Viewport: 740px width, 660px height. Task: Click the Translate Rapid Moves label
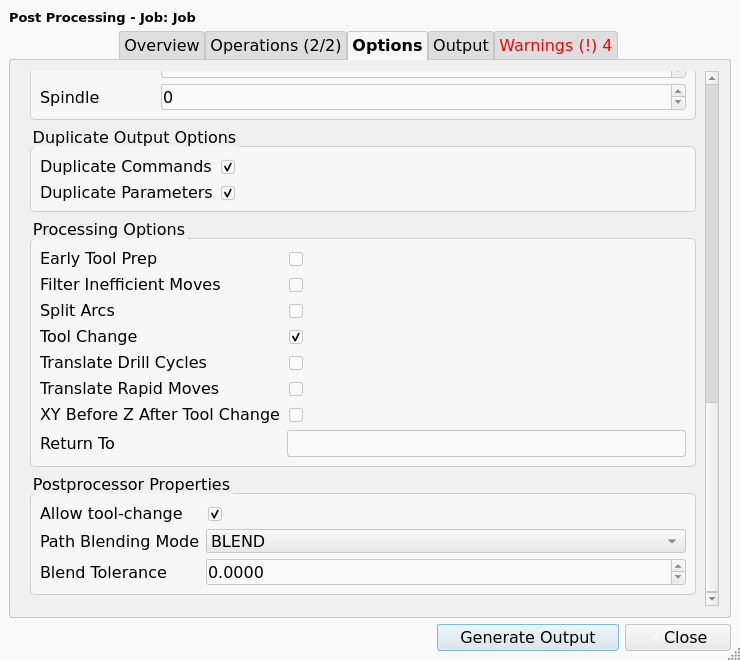click(x=129, y=389)
